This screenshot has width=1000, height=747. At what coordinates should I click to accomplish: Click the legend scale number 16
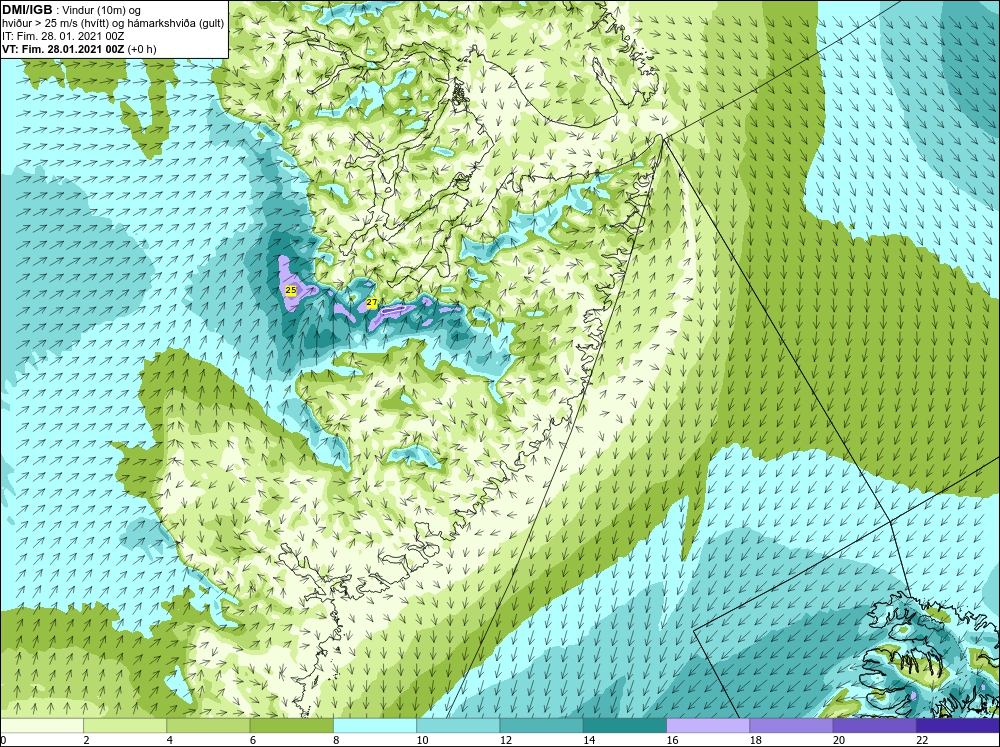[672, 740]
